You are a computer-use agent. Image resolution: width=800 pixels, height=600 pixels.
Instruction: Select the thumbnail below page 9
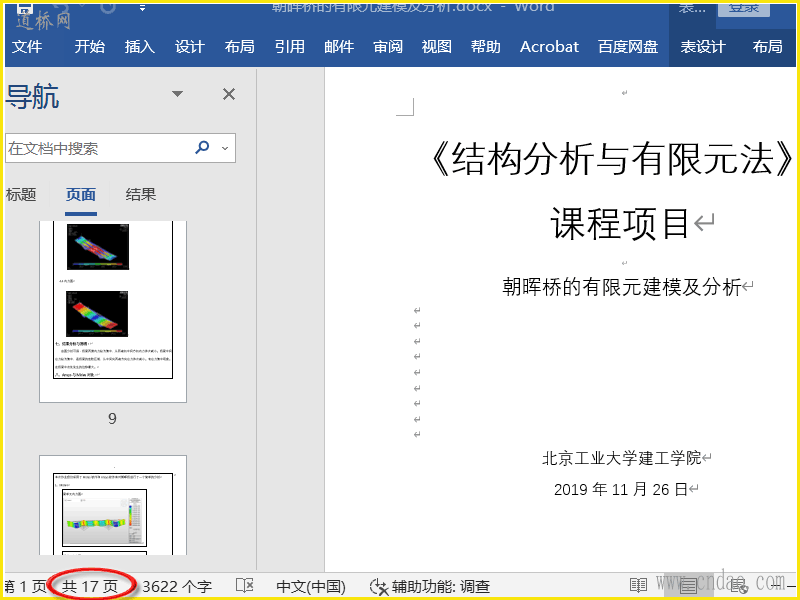(x=113, y=505)
